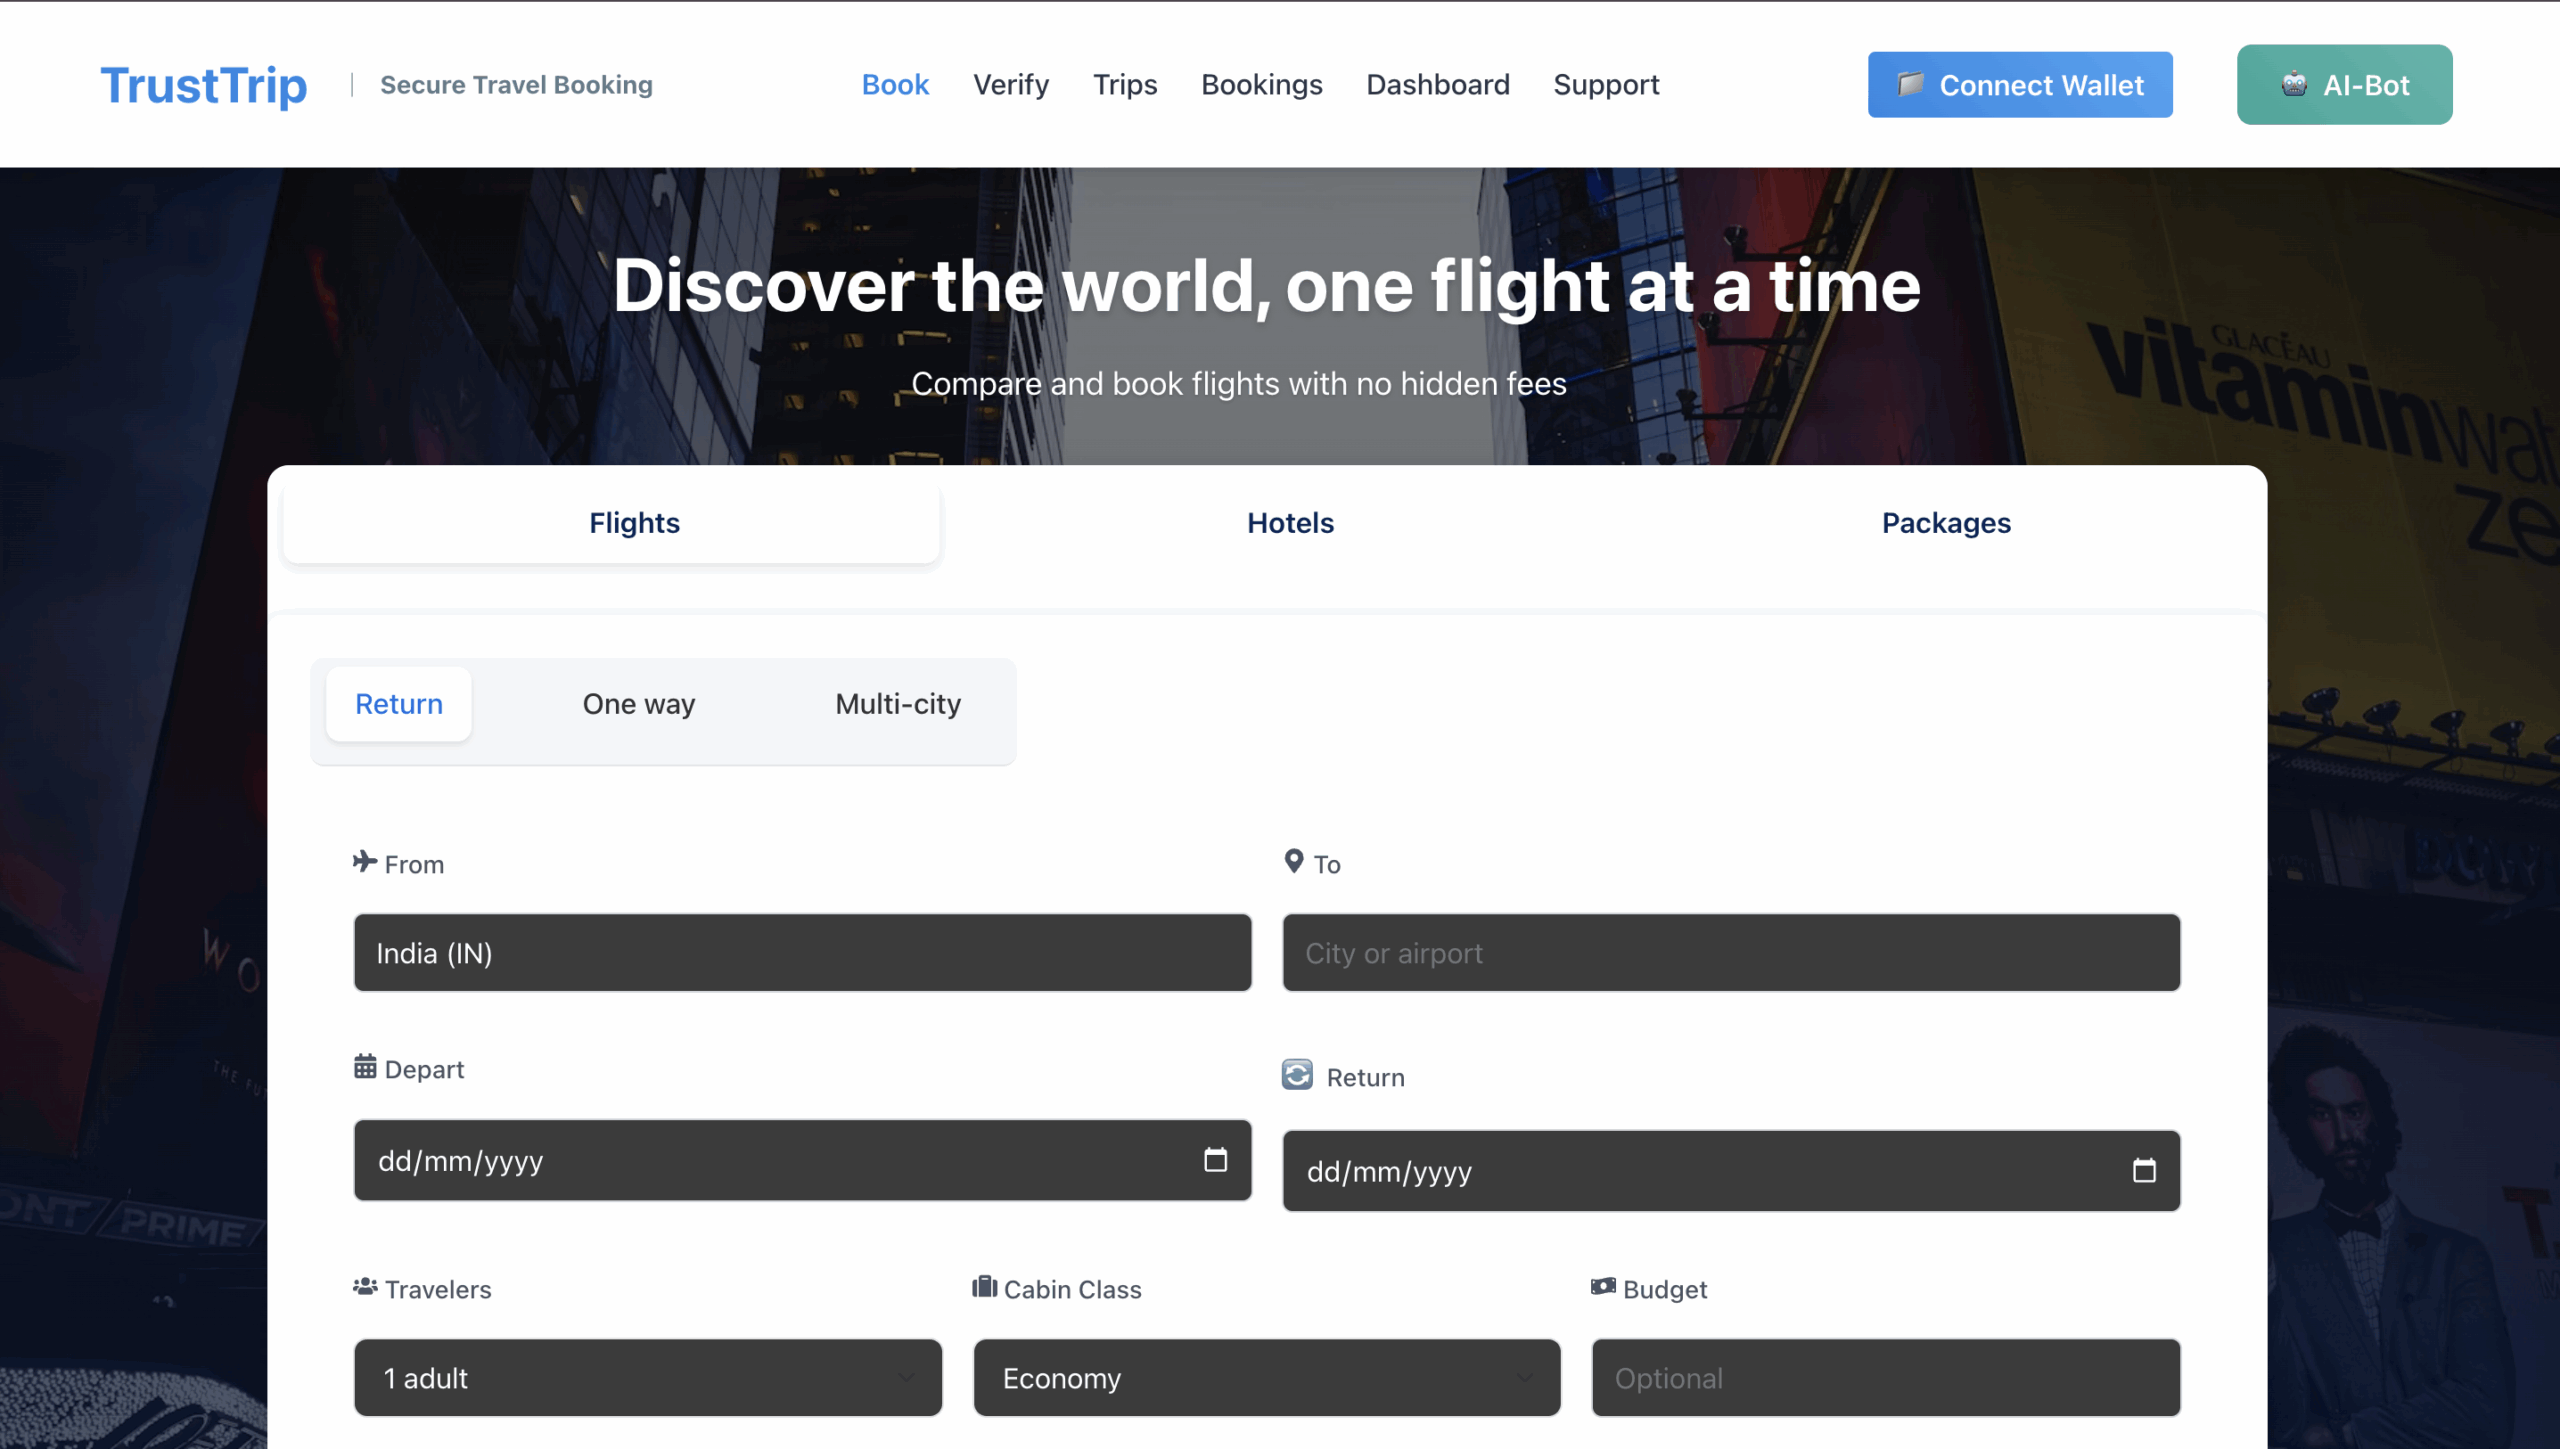2560x1449 pixels.
Task: Expand the Travelers dropdown showing 1 adult
Action: pos(647,1378)
